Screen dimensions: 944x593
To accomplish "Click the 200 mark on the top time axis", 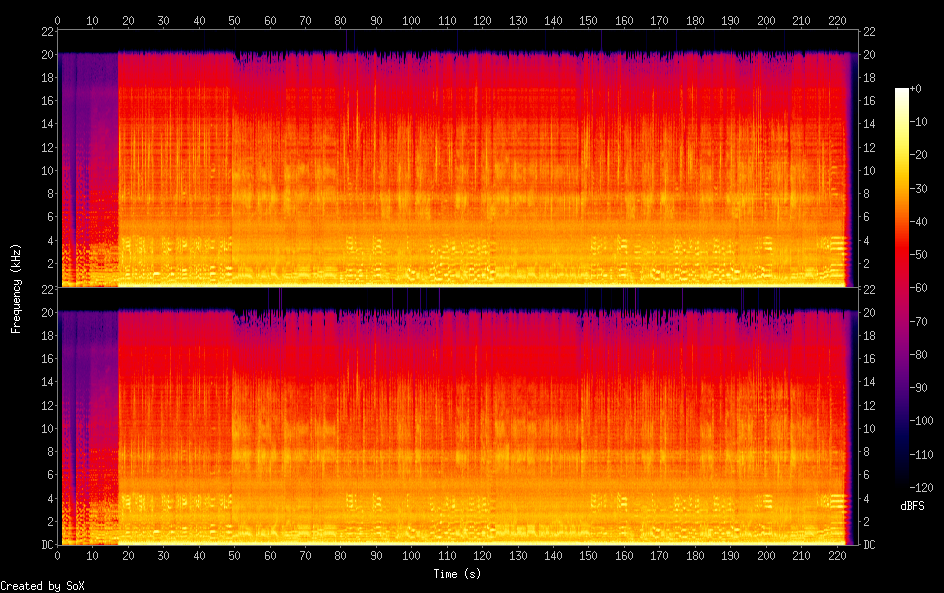I will (x=766, y=20).
